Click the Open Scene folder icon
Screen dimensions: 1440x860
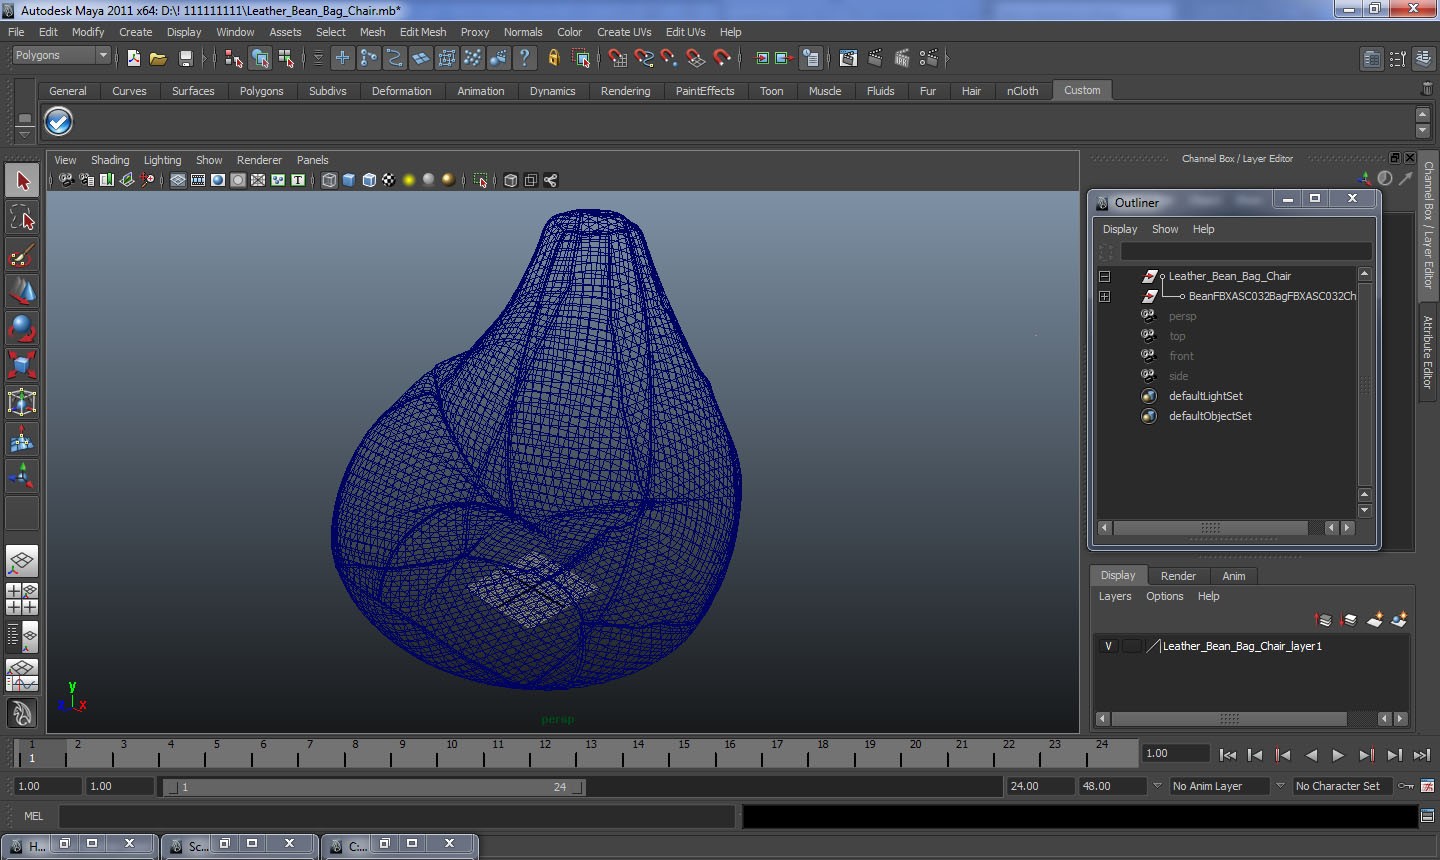[158, 58]
